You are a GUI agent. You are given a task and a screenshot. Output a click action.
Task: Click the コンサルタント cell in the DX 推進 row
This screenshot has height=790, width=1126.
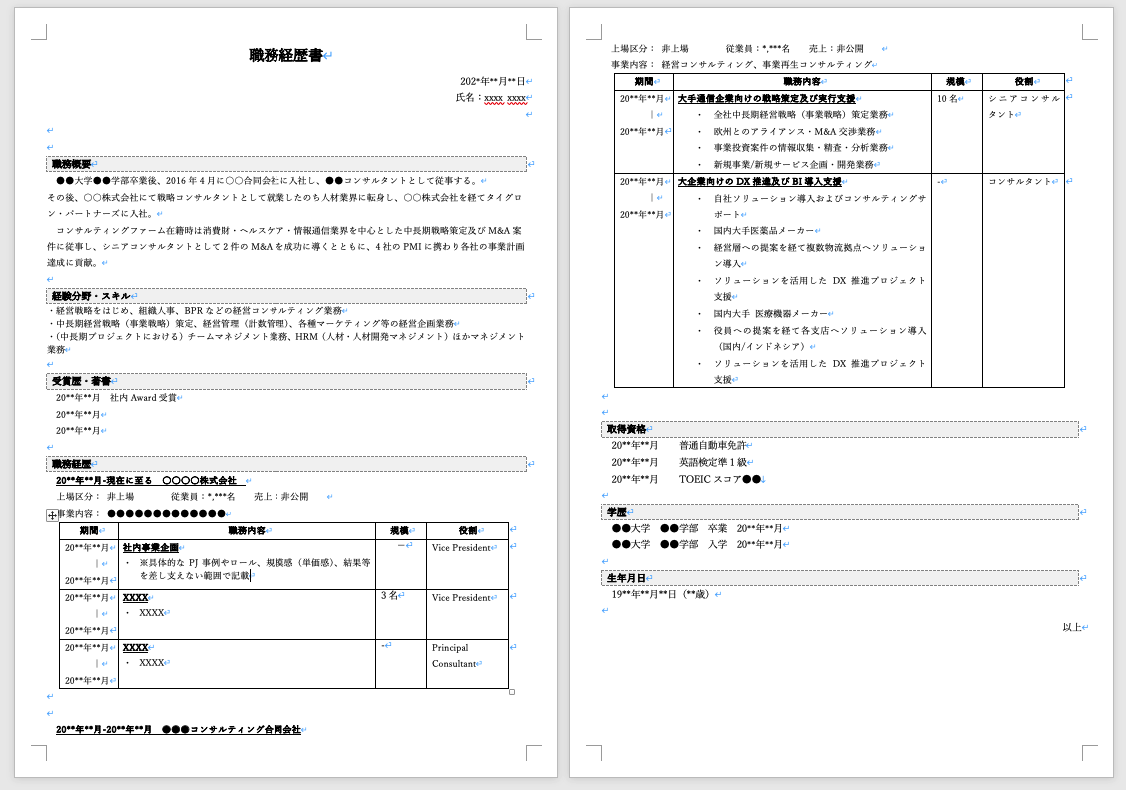click(x=1023, y=280)
